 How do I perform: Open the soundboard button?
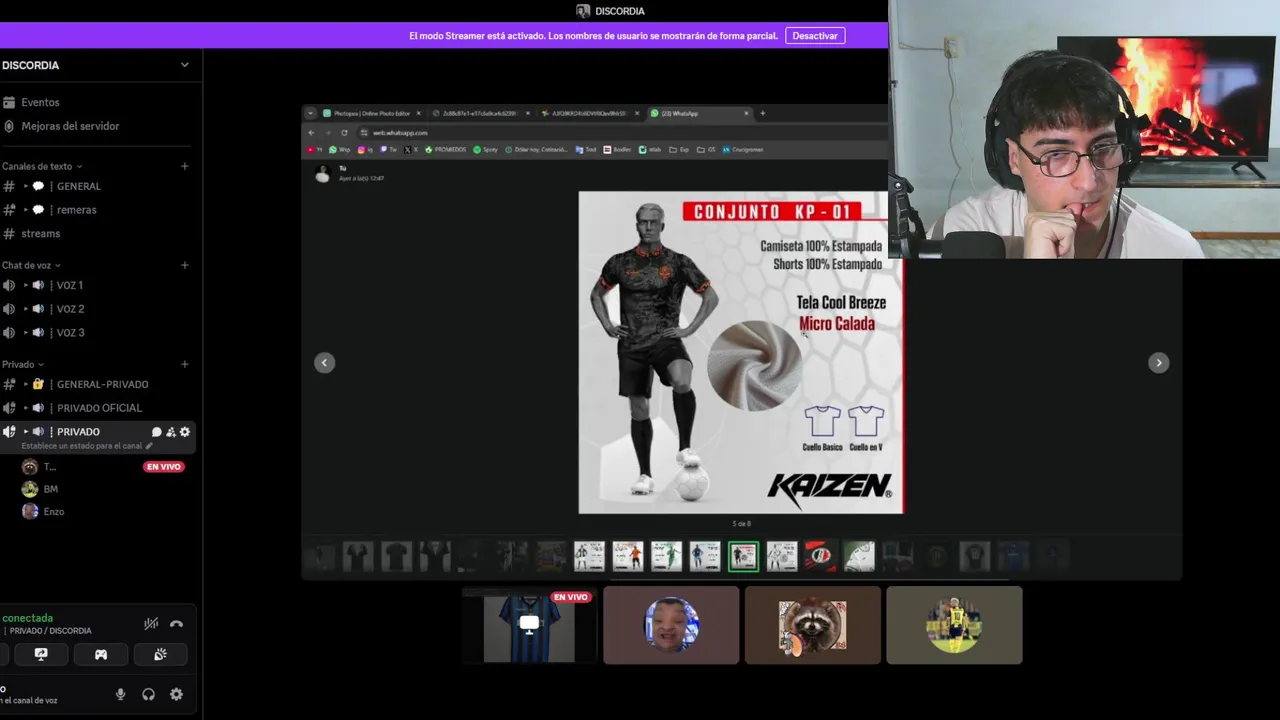coord(160,654)
